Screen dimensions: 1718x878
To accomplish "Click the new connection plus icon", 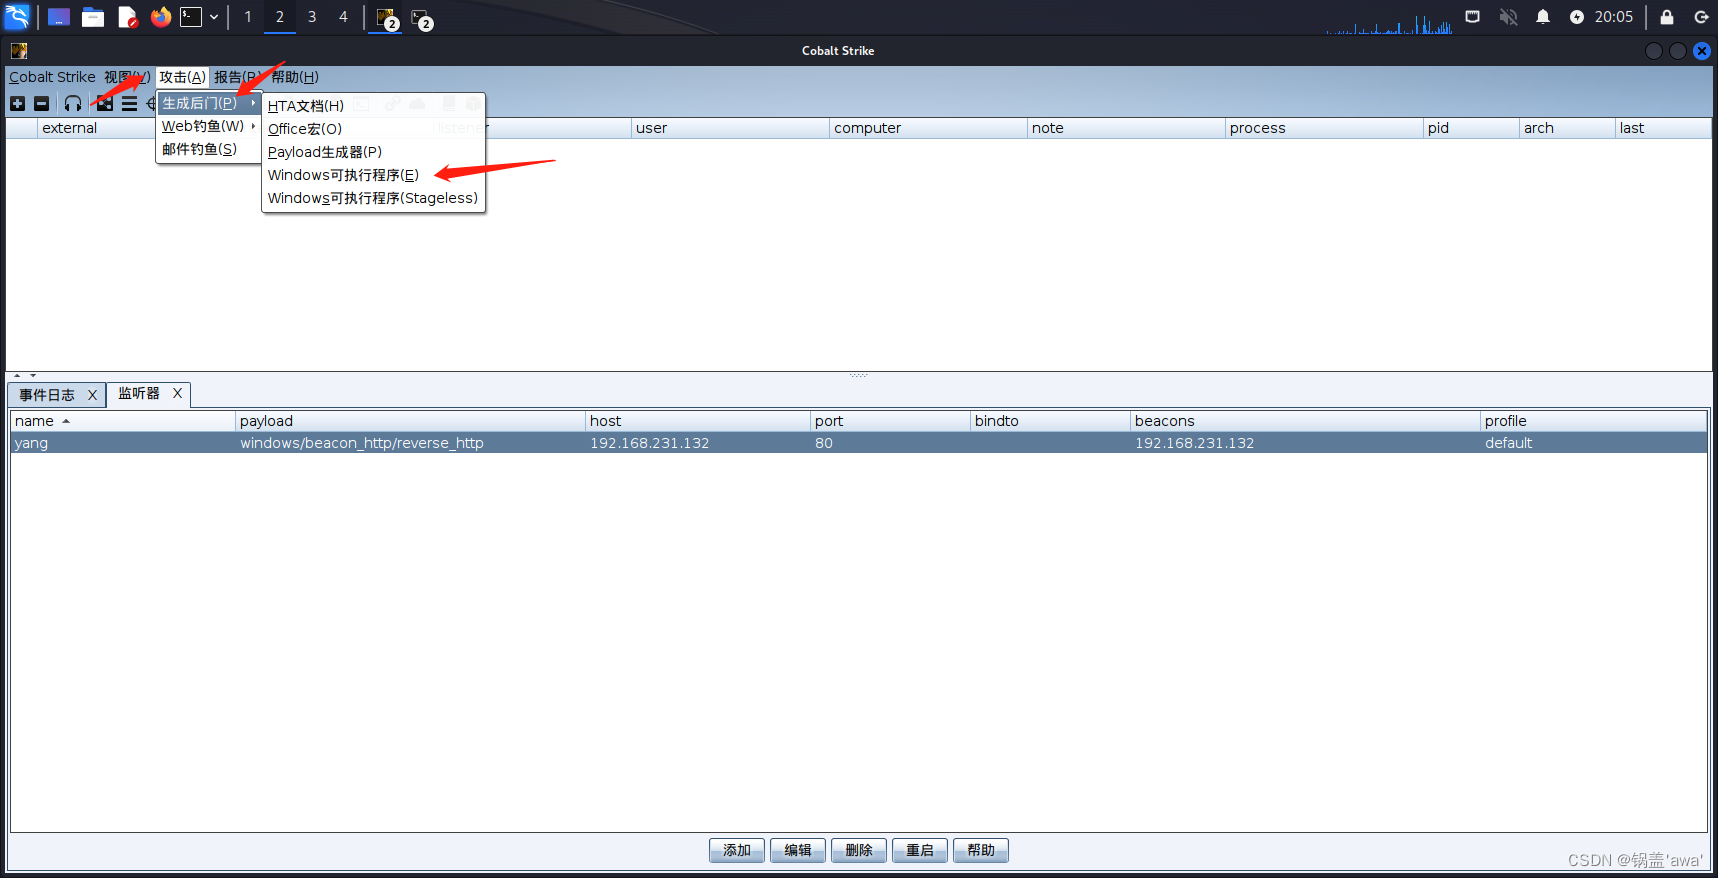I will coord(17,104).
